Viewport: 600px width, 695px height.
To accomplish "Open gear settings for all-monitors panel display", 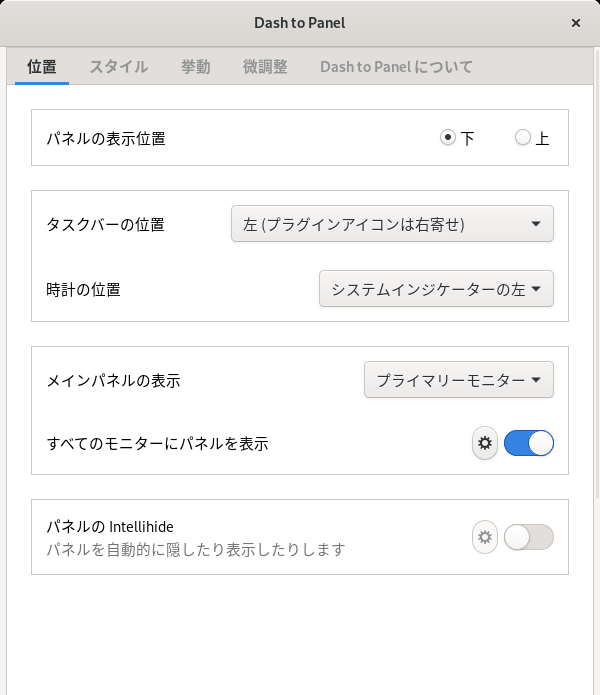I will [x=485, y=443].
